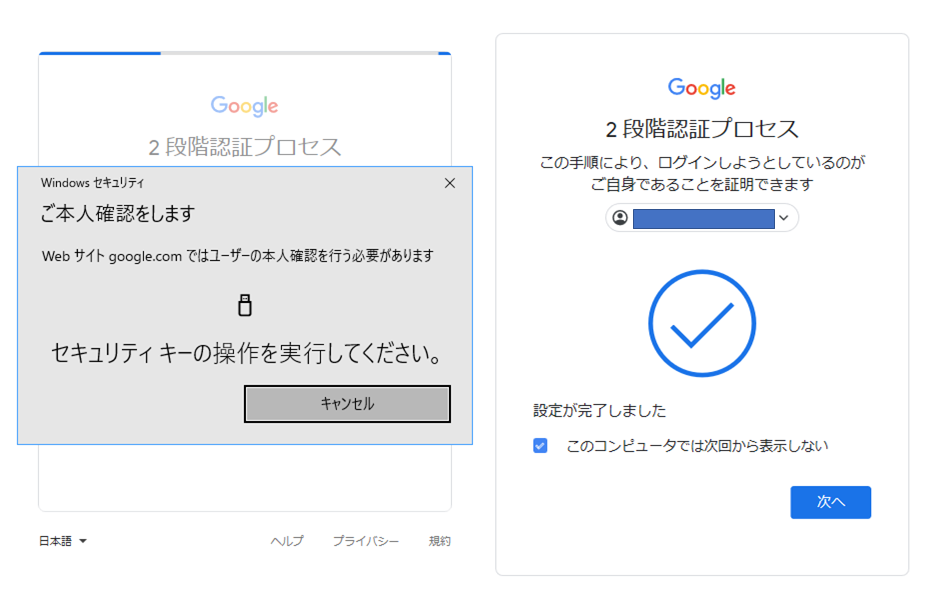930x592 pixels.
Task: Click the USB security key icon
Action: click(245, 305)
